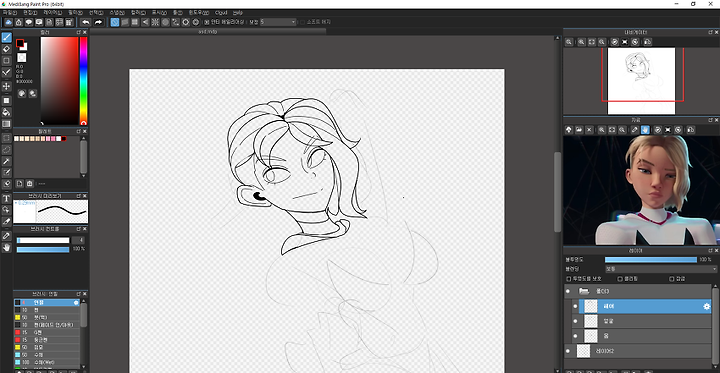Select the Eraser tool in left toolbar
The image size is (720, 373).
6,49
